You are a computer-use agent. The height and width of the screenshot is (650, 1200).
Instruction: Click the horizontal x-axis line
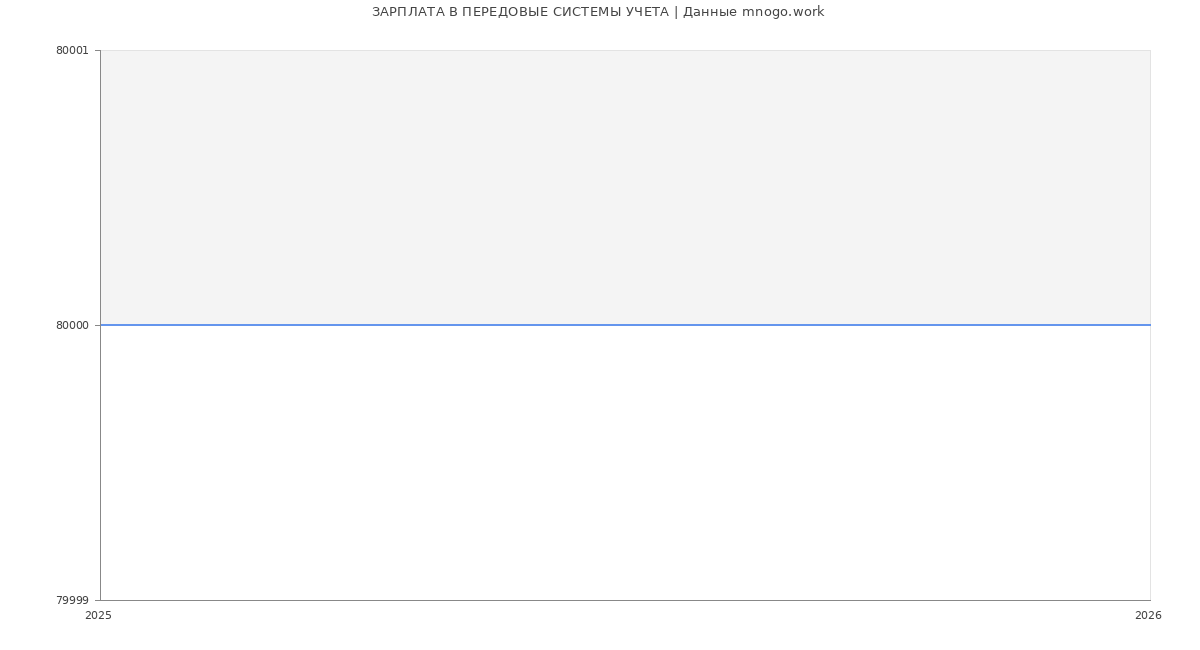625,600
